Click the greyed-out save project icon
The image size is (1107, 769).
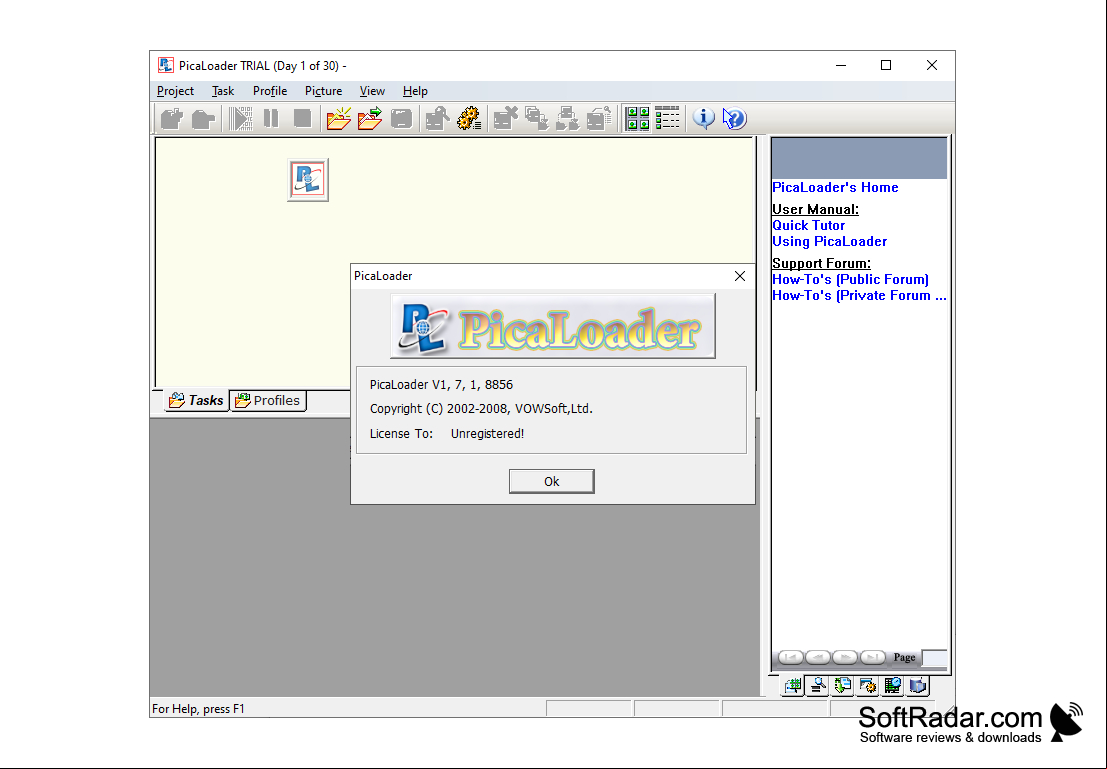[x=401, y=119]
